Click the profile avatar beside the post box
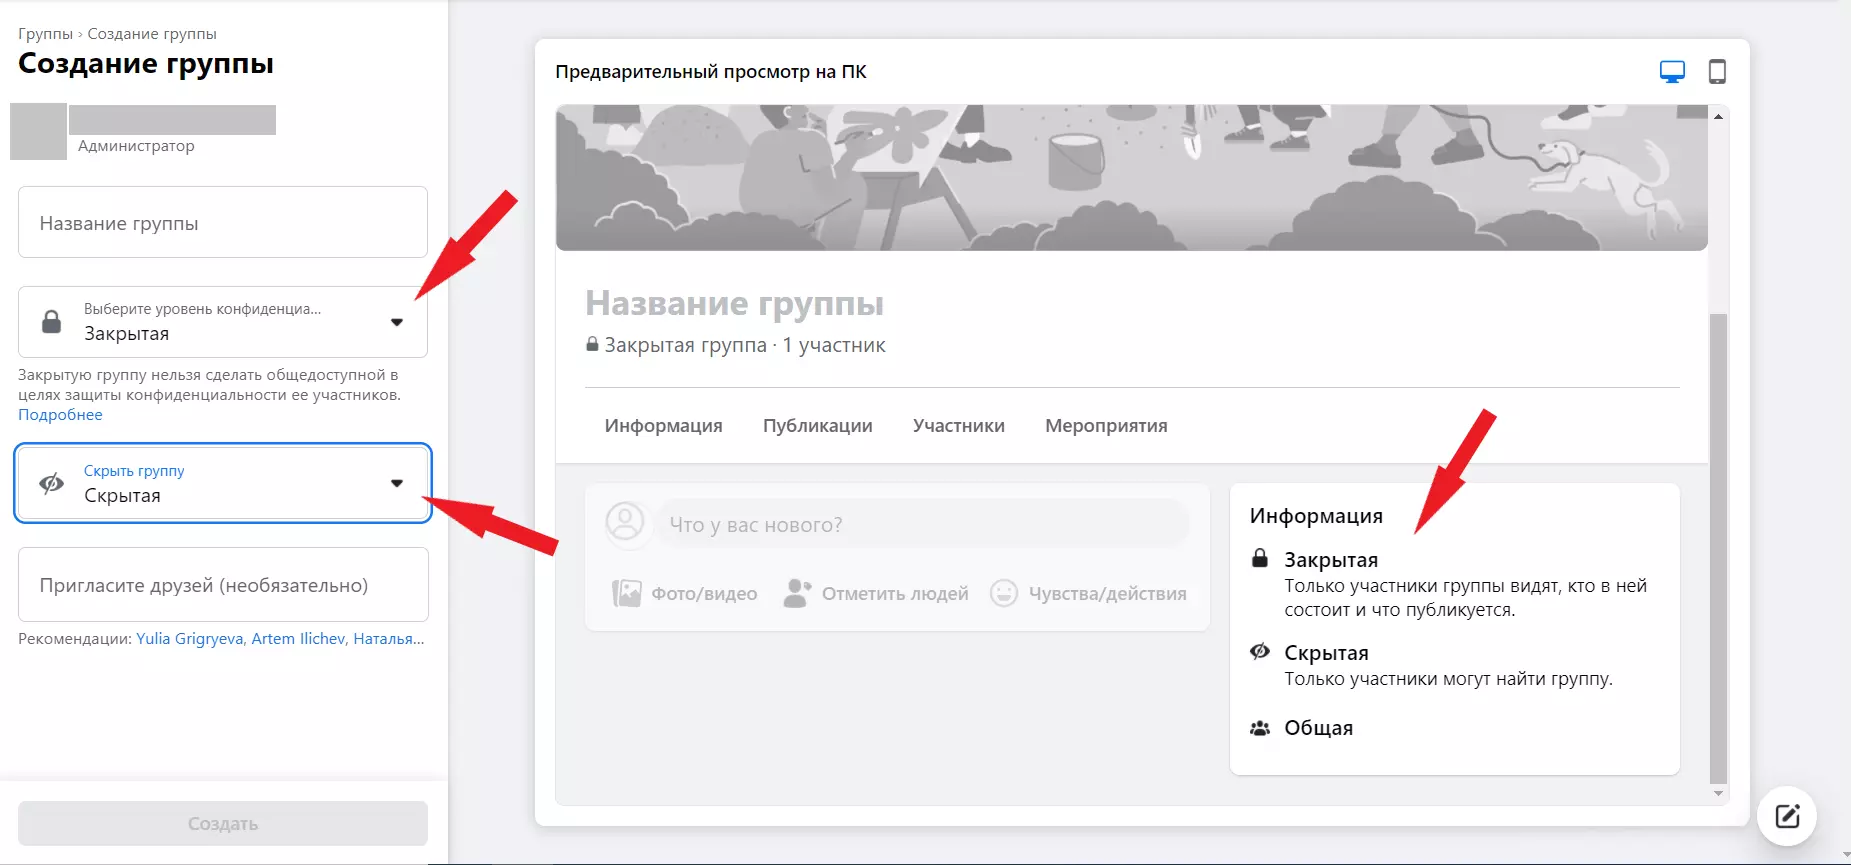The image size is (1851, 865). click(626, 523)
